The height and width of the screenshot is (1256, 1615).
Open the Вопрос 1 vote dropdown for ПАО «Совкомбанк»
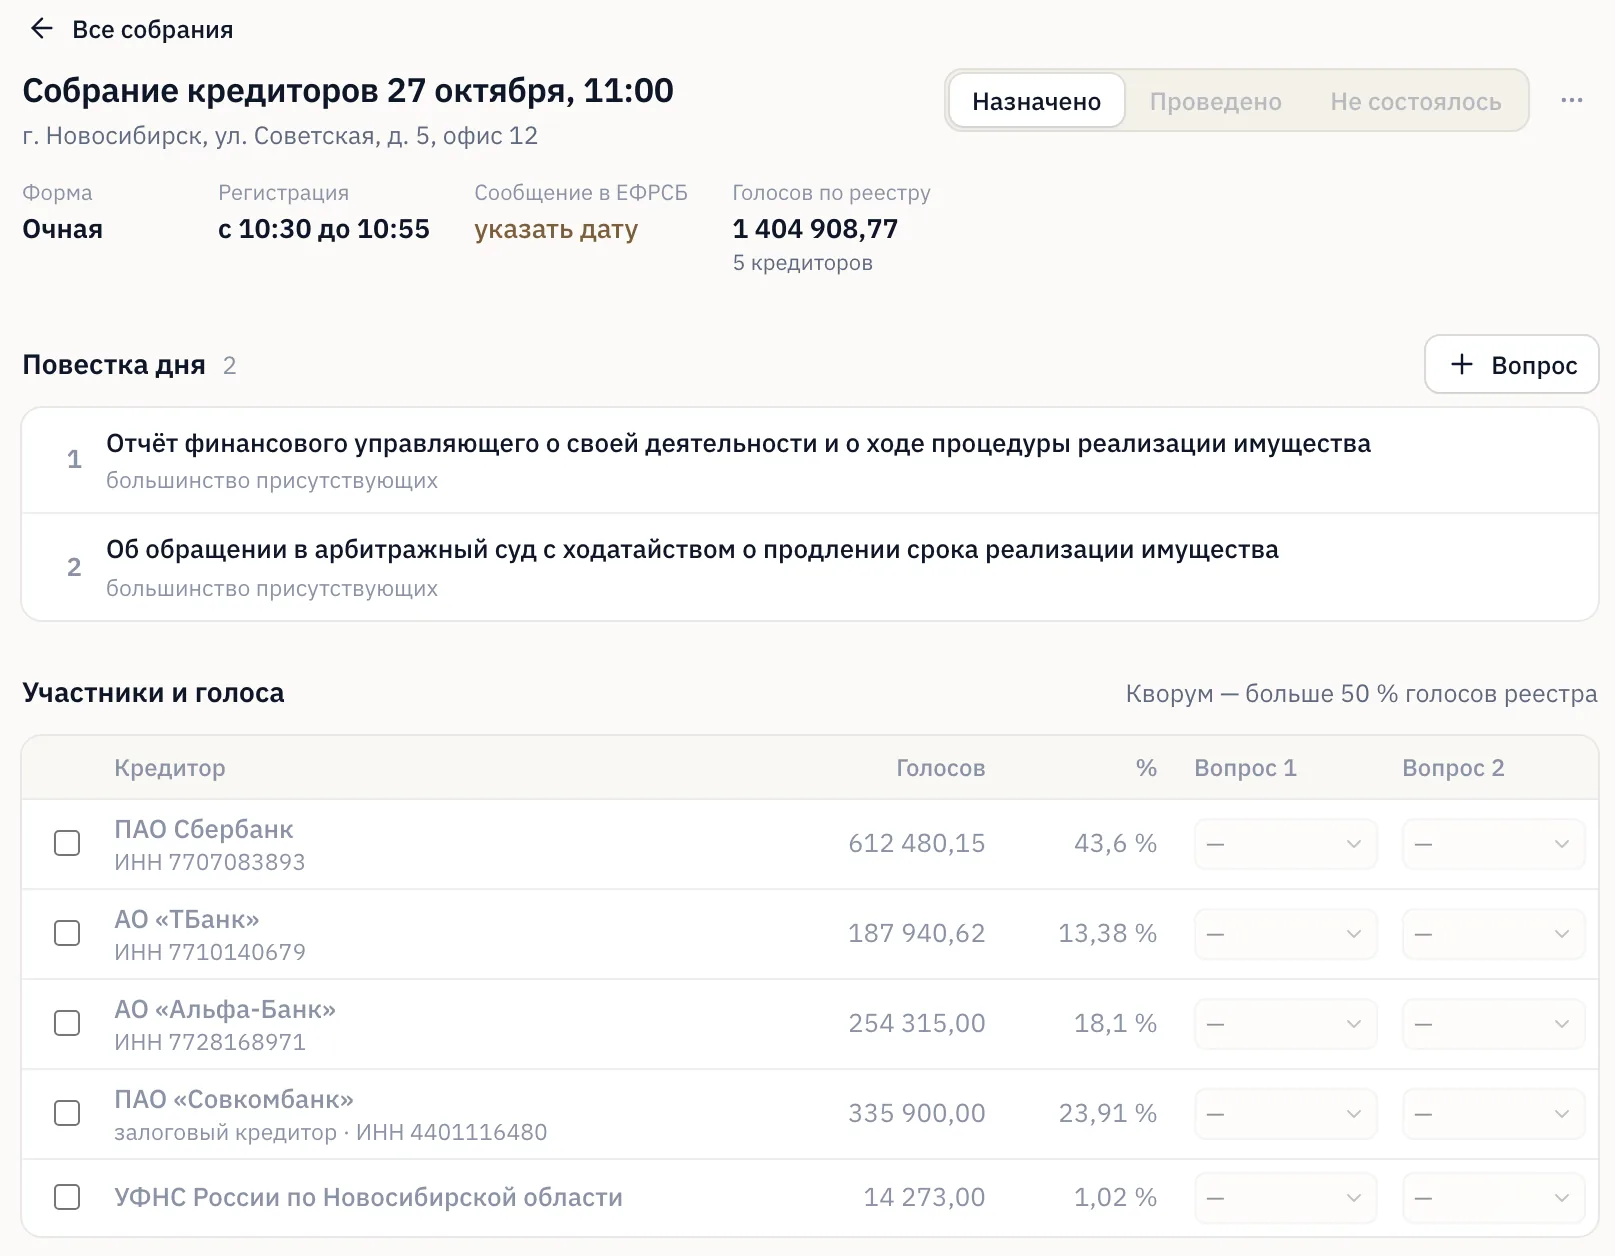[1285, 1114]
